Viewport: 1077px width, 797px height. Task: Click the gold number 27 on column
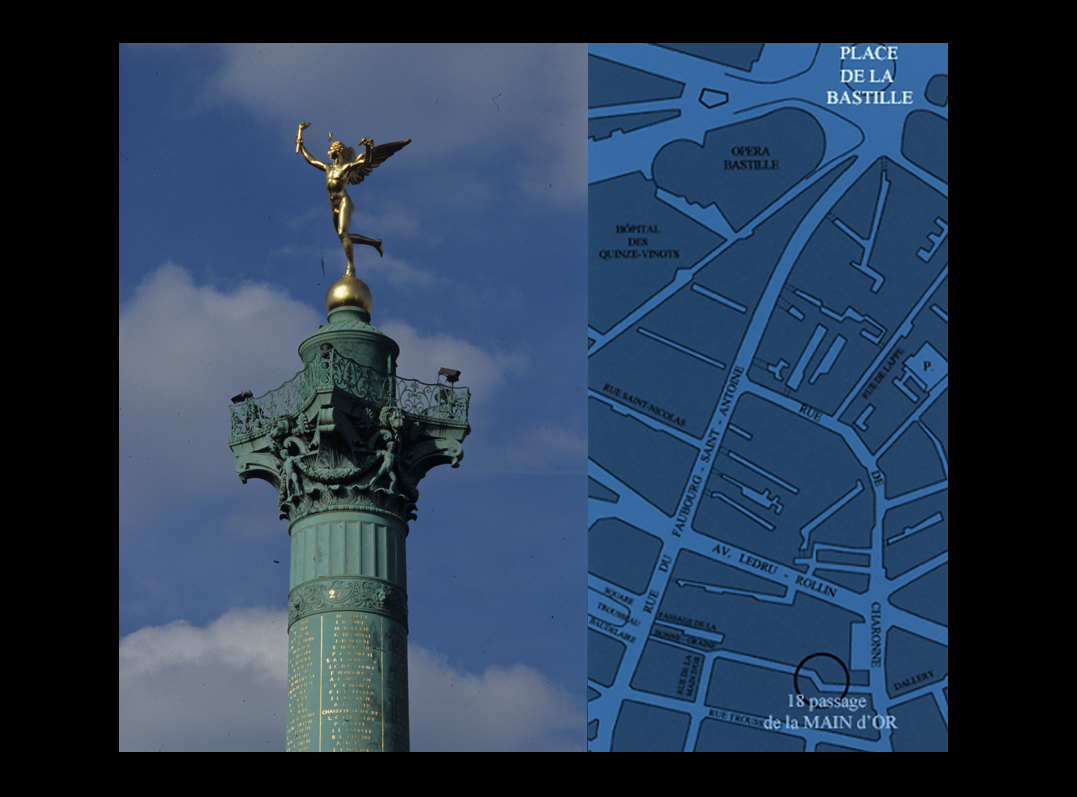(335, 594)
